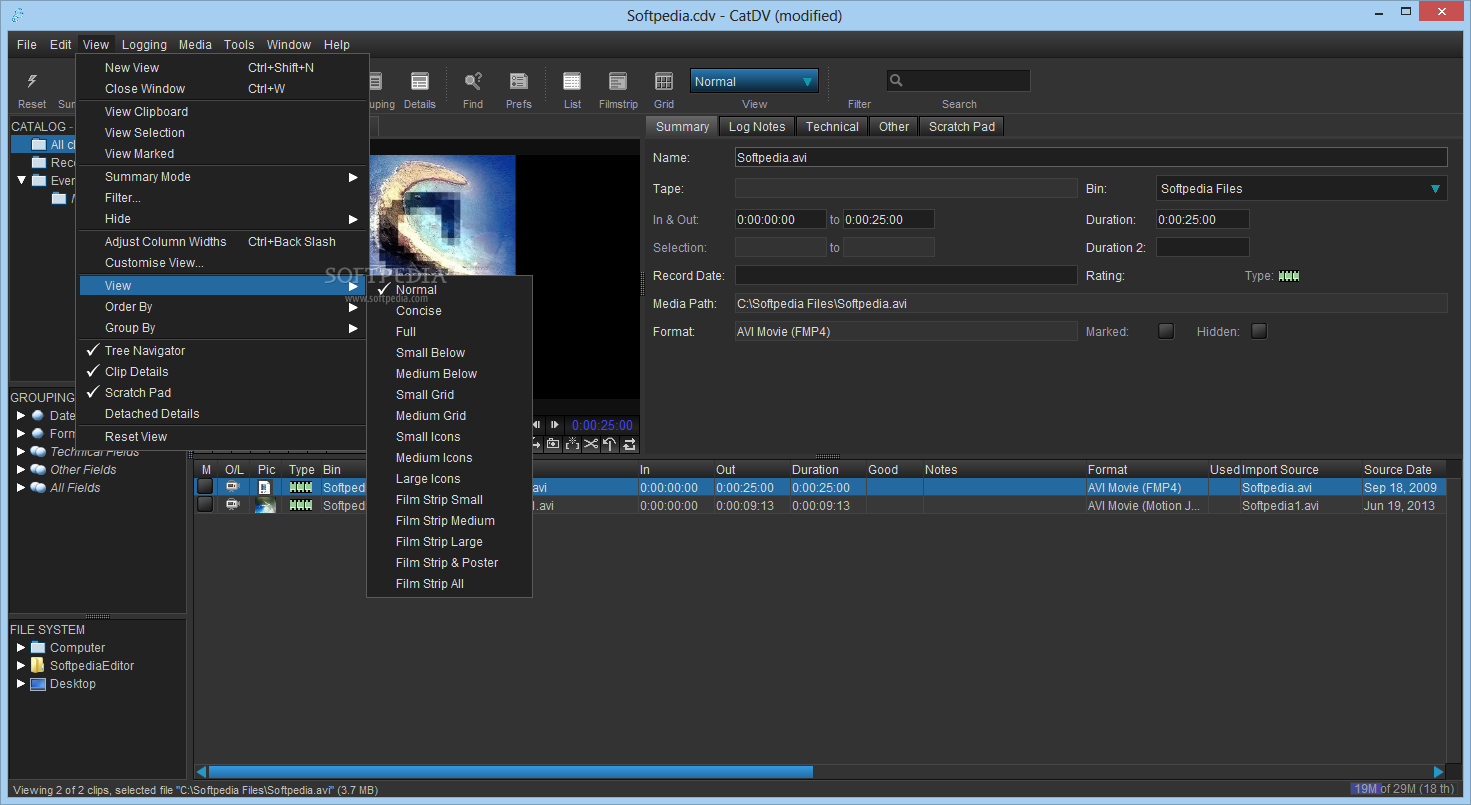Step back one frame in player
The image size is (1471, 805).
point(537,425)
